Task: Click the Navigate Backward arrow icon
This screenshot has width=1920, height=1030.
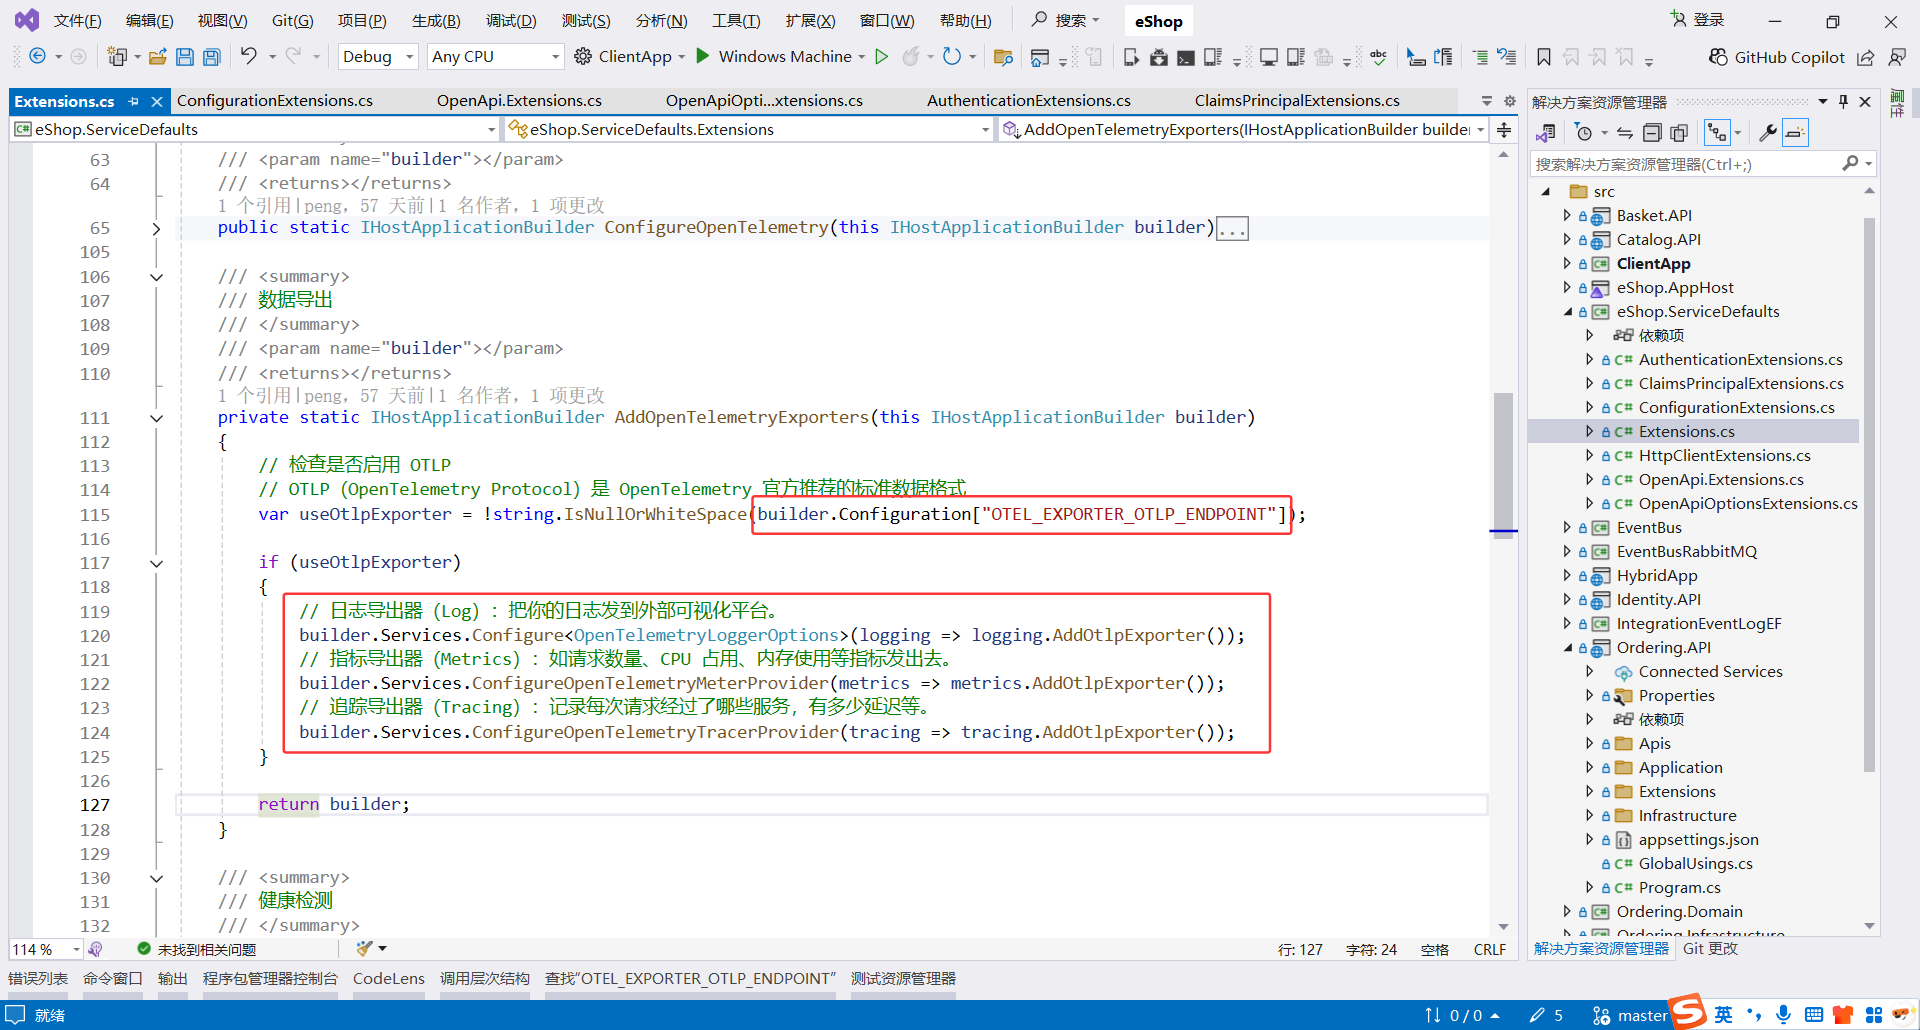Action: coord(37,57)
